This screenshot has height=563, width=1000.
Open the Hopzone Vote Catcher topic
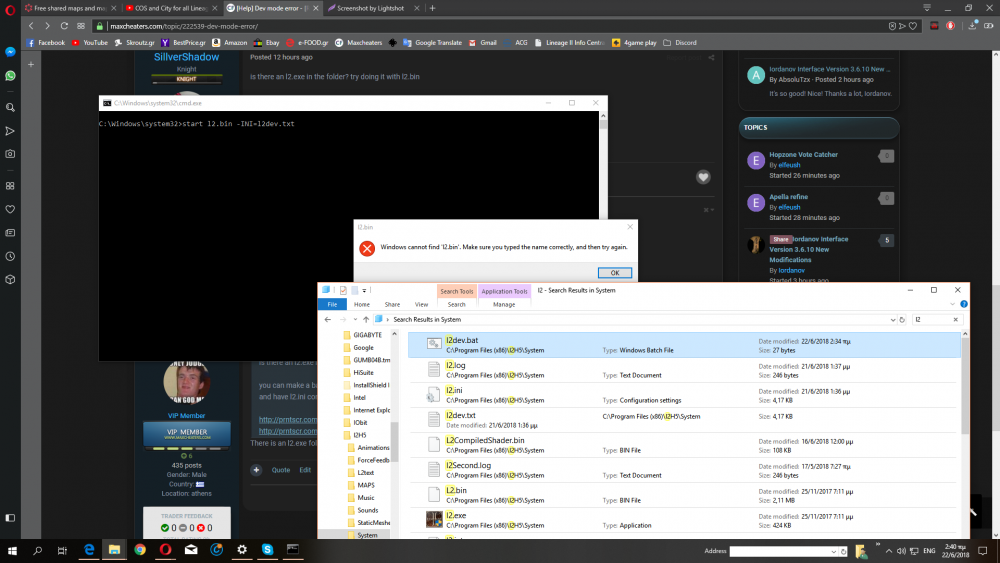(803, 154)
